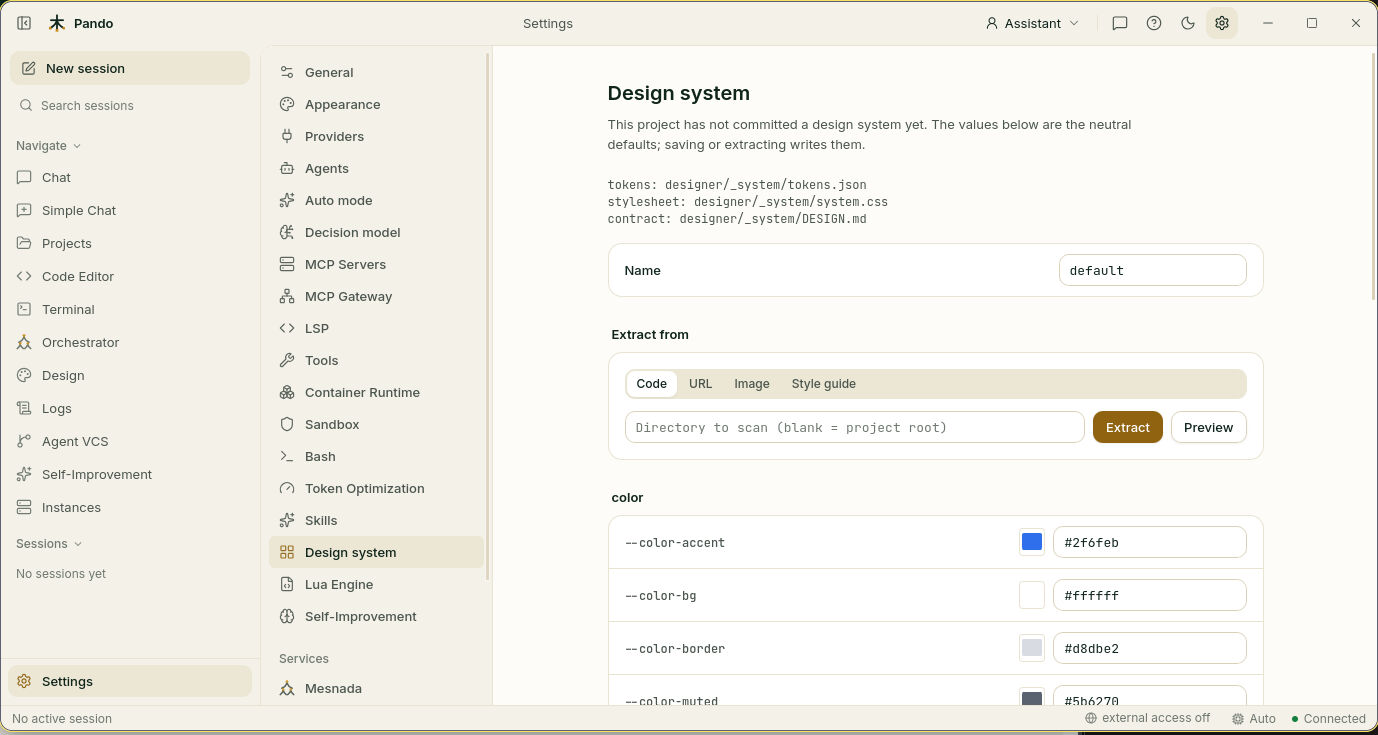Collapse the Sessions section
Screen dimensions: 1378x735
coord(49,543)
